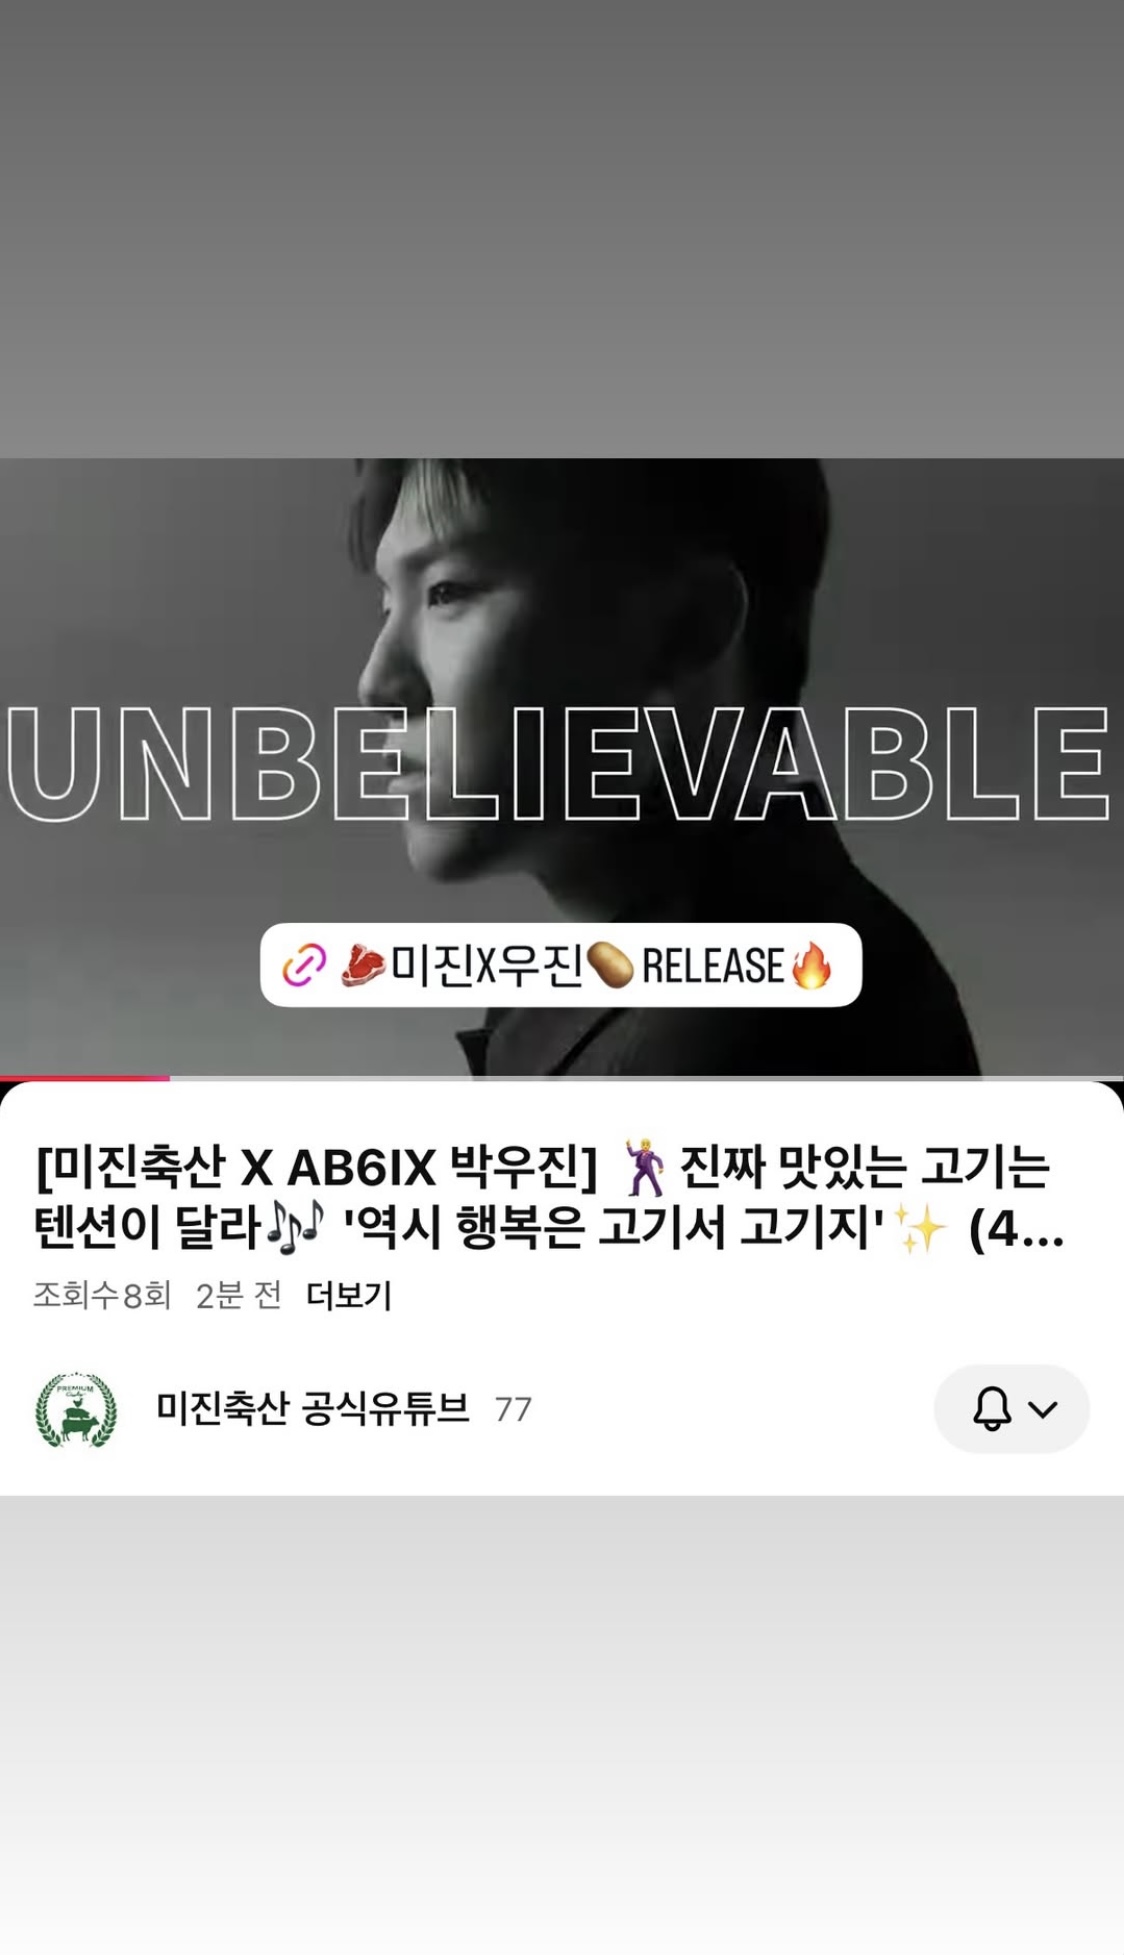The height and width of the screenshot is (1955, 1124).
Task: Click the notification bell icon
Action: (992, 1409)
